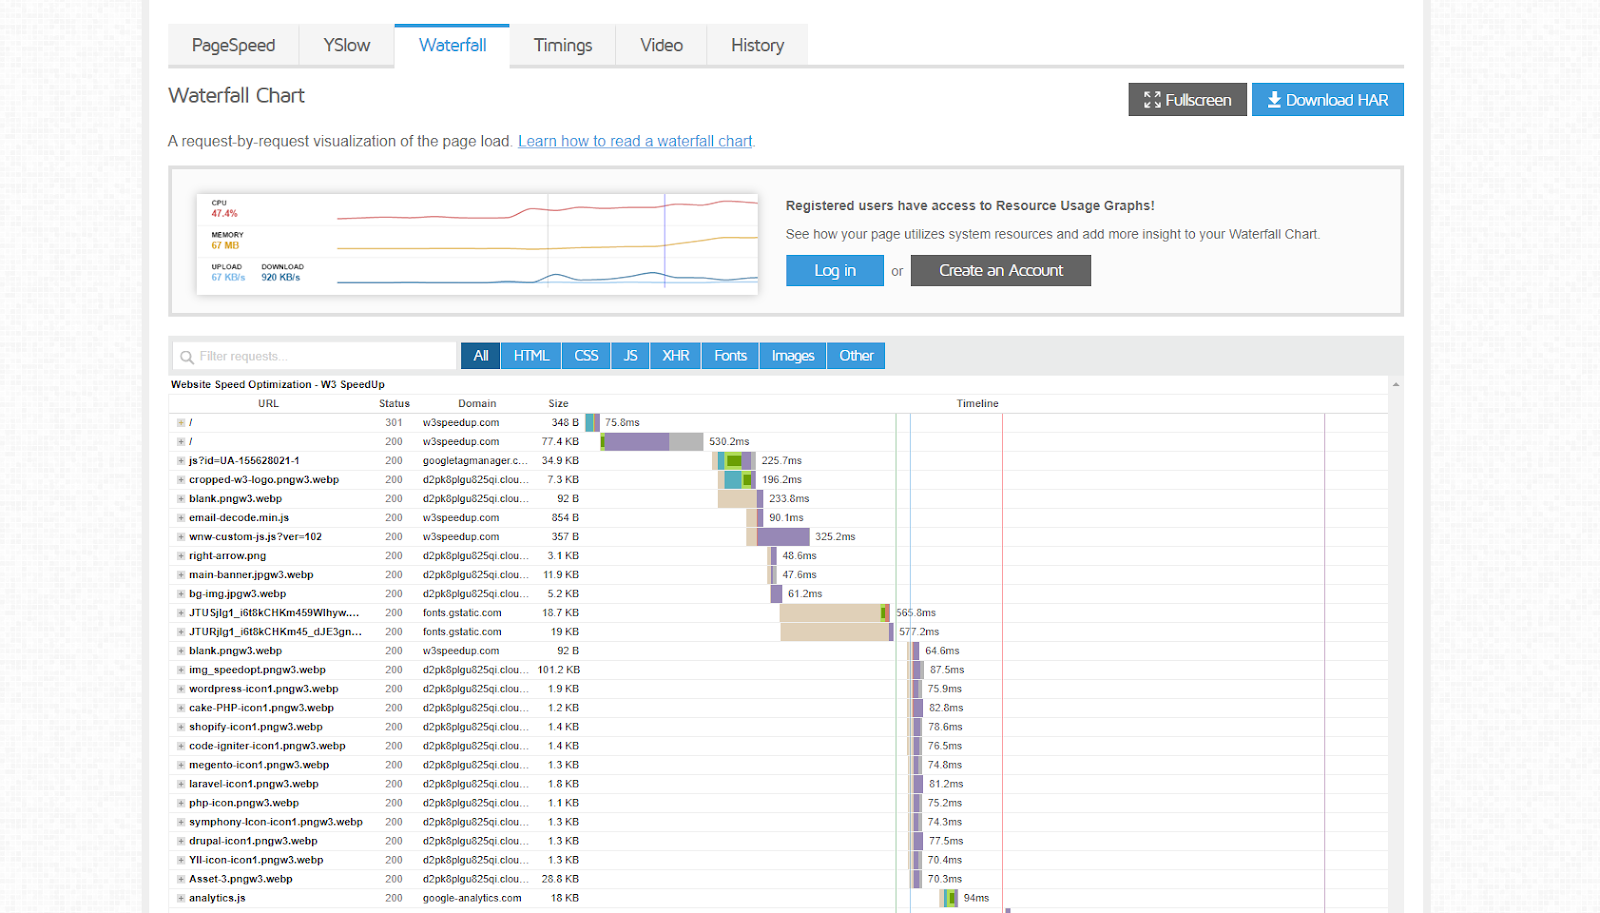
Task: Click the resource usage graph thumbnail
Action: [477, 243]
